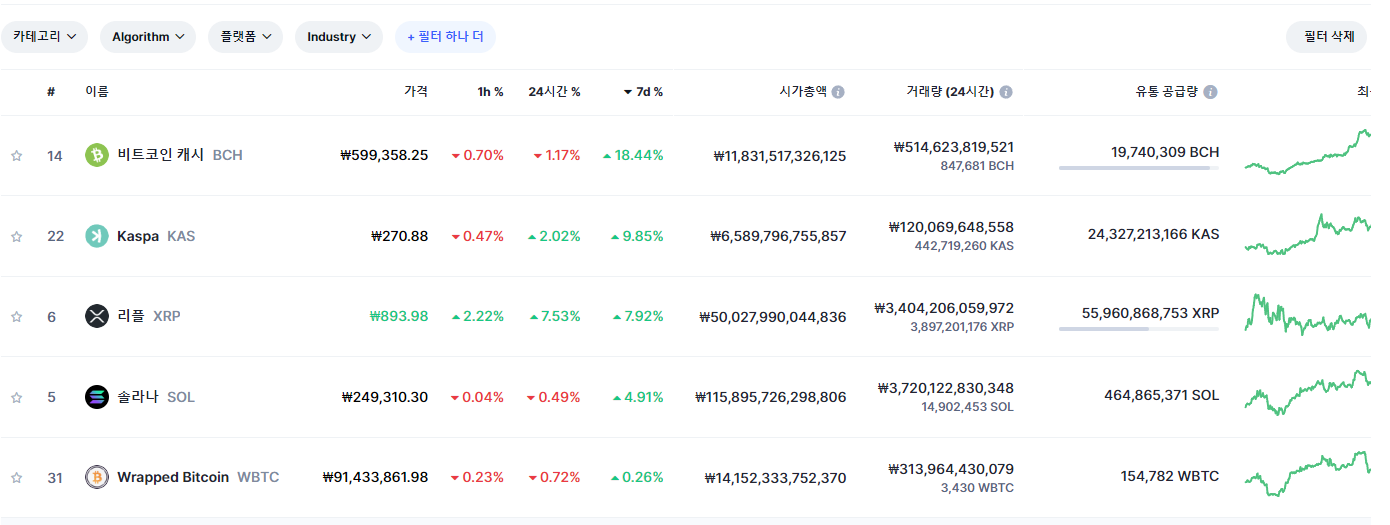
Task: Add one more filter with + 필터 하나 더
Action: tap(446, 37)
